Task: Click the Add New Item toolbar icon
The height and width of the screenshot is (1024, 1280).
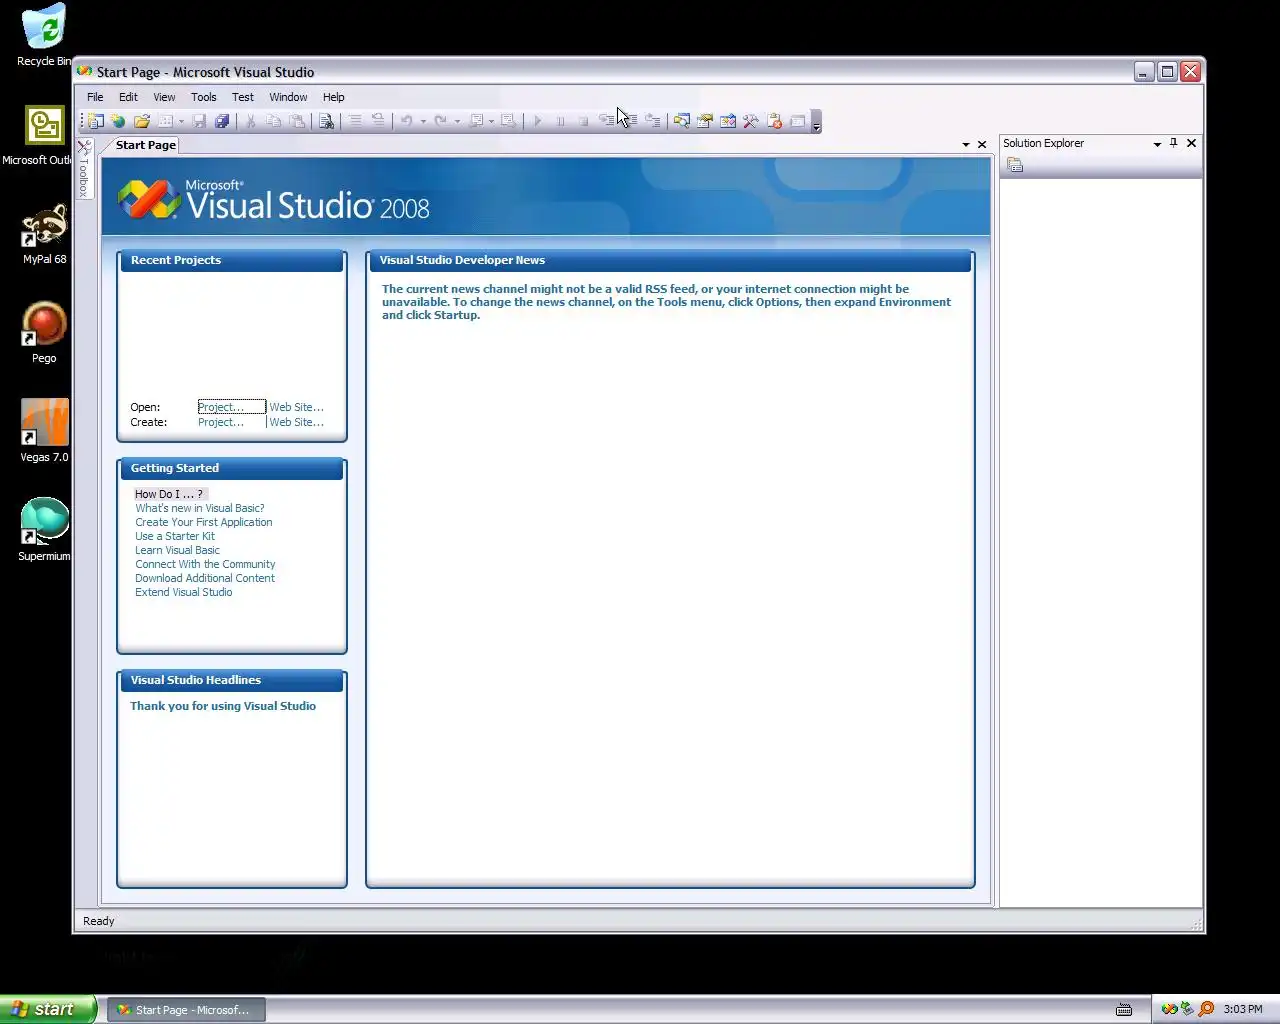Action: click(166, 121)
